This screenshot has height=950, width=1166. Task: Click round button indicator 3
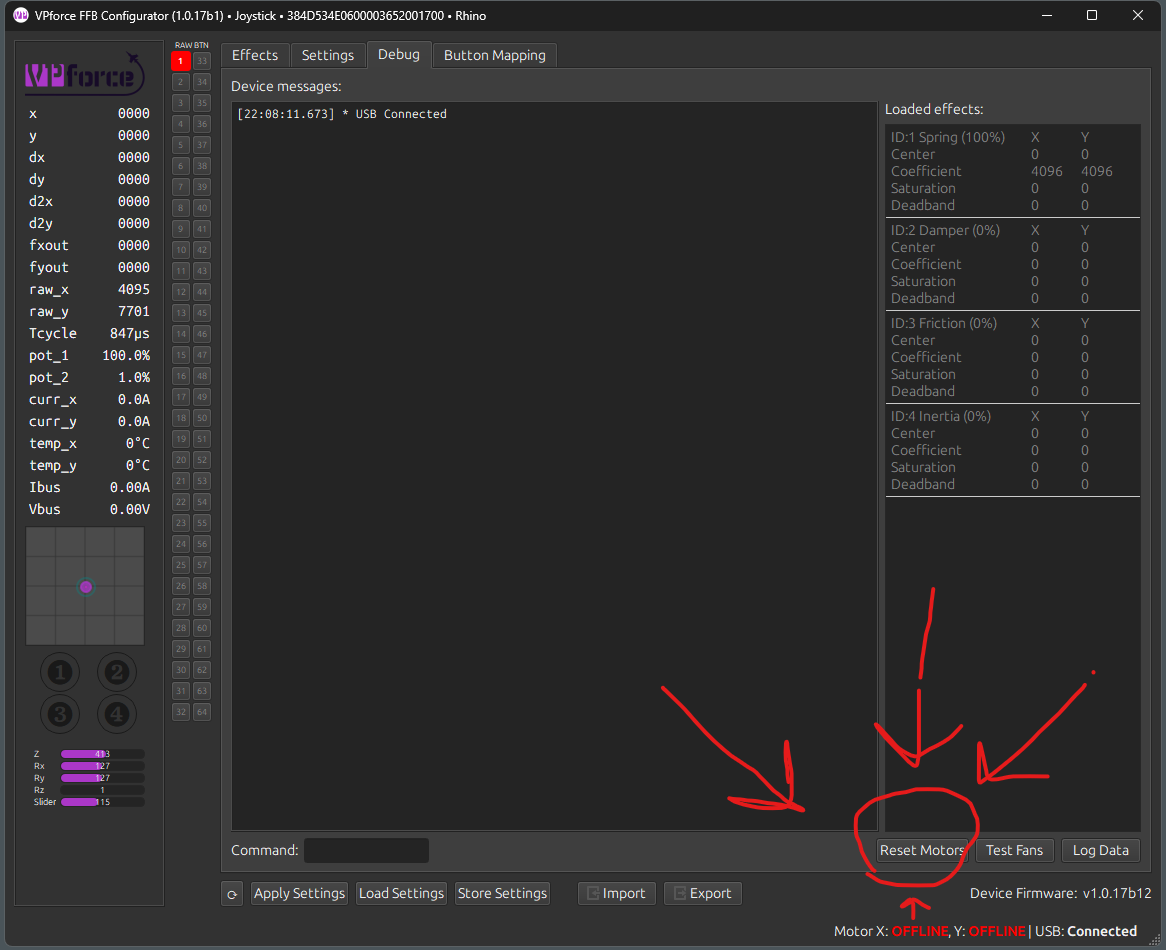pyautogui.click(x=60, y=714)
